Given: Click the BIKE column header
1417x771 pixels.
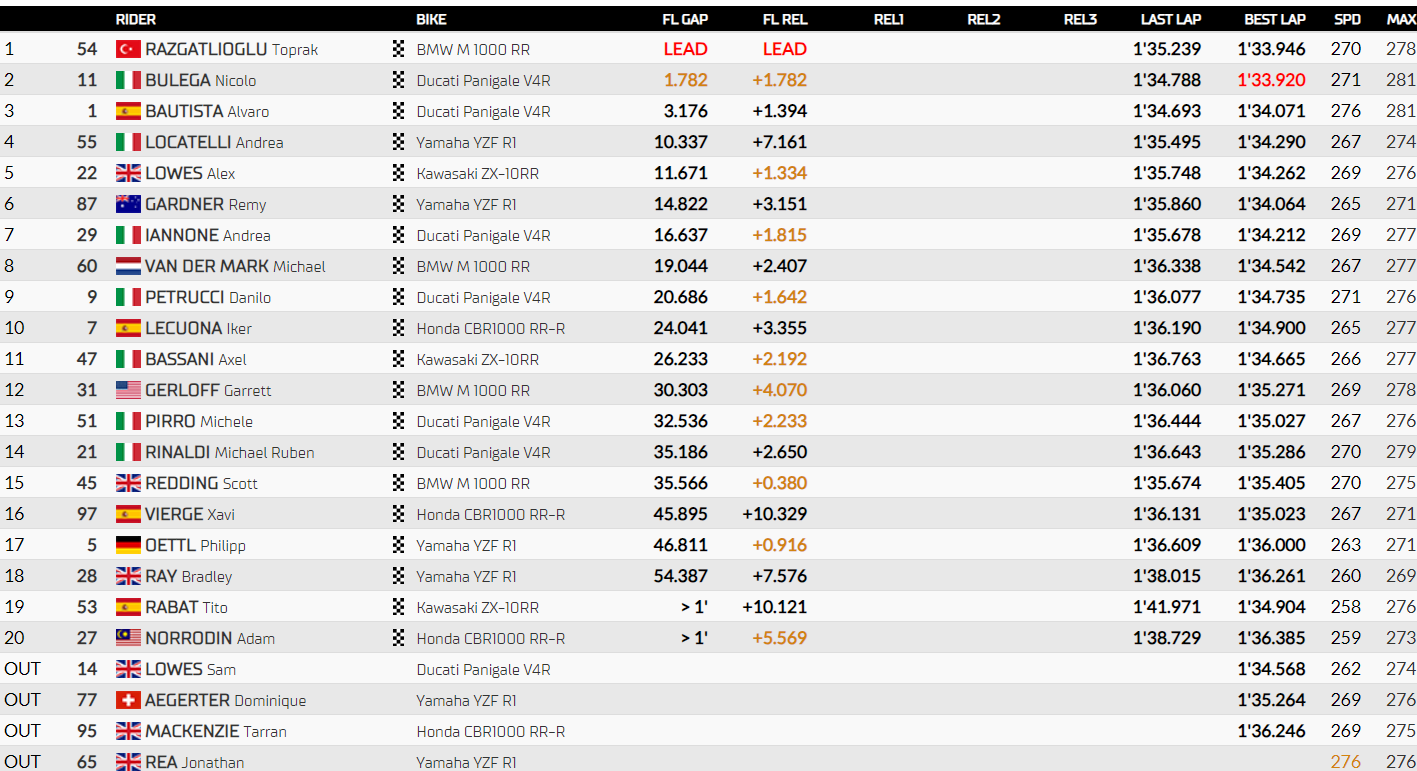Looking at the screenshot, I should [431, 19].
